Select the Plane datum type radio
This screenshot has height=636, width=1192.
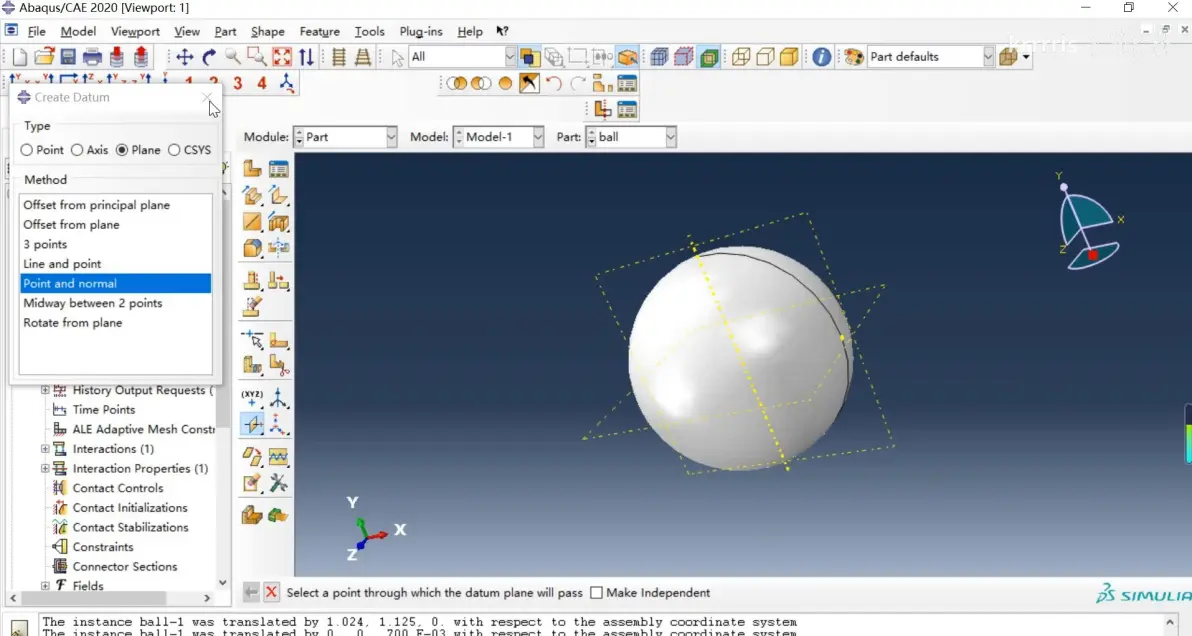(122, 150)
